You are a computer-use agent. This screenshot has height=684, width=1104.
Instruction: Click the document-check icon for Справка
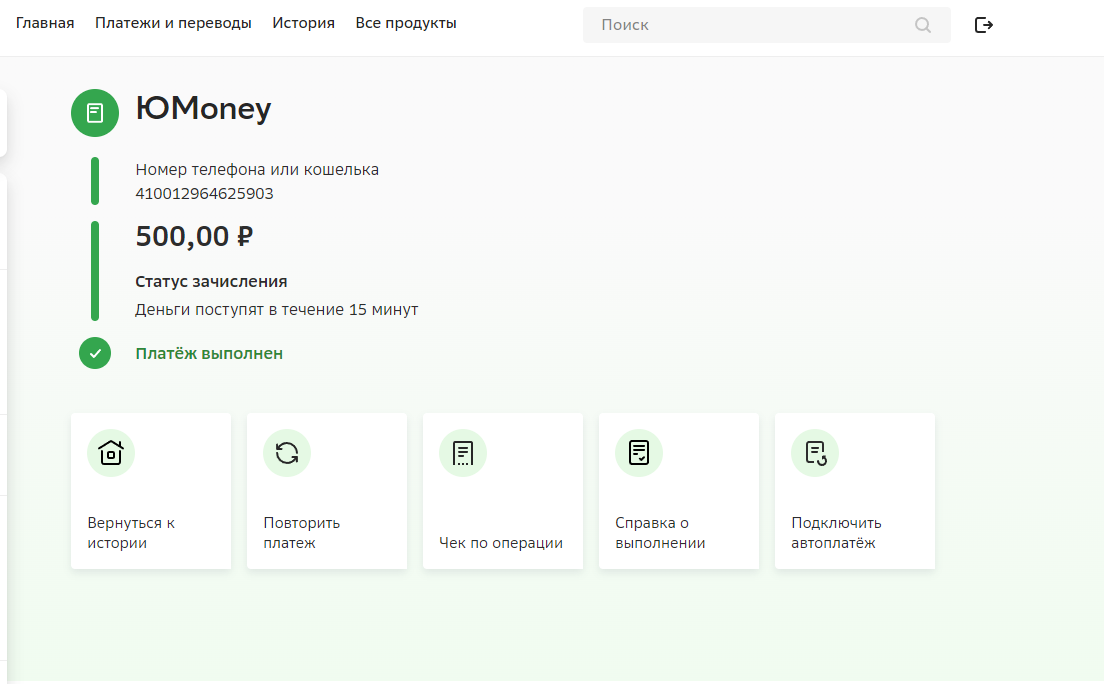tap(639, 453)
